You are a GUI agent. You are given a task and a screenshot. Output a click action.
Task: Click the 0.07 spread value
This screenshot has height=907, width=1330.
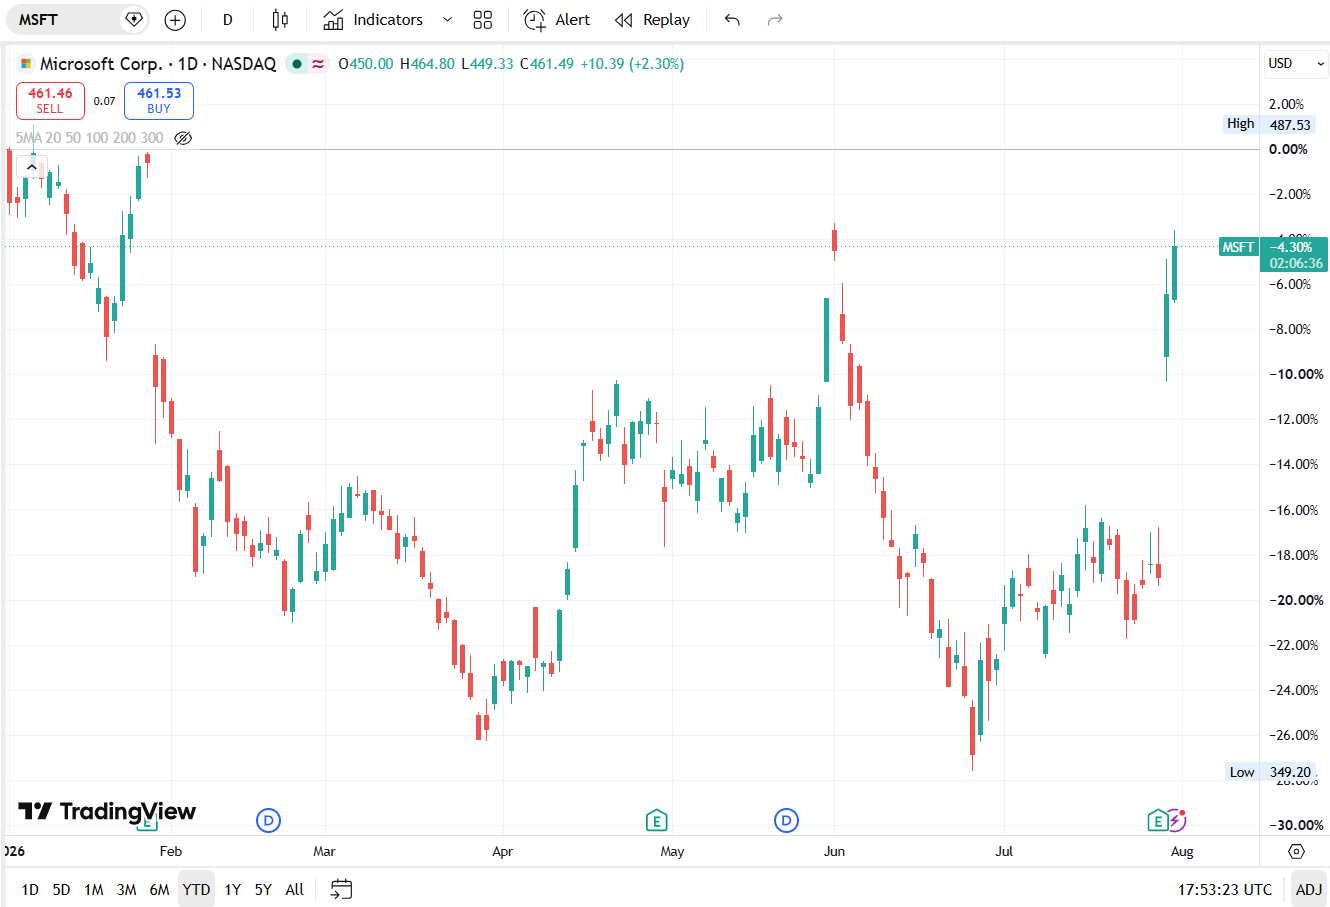[104, 101]
